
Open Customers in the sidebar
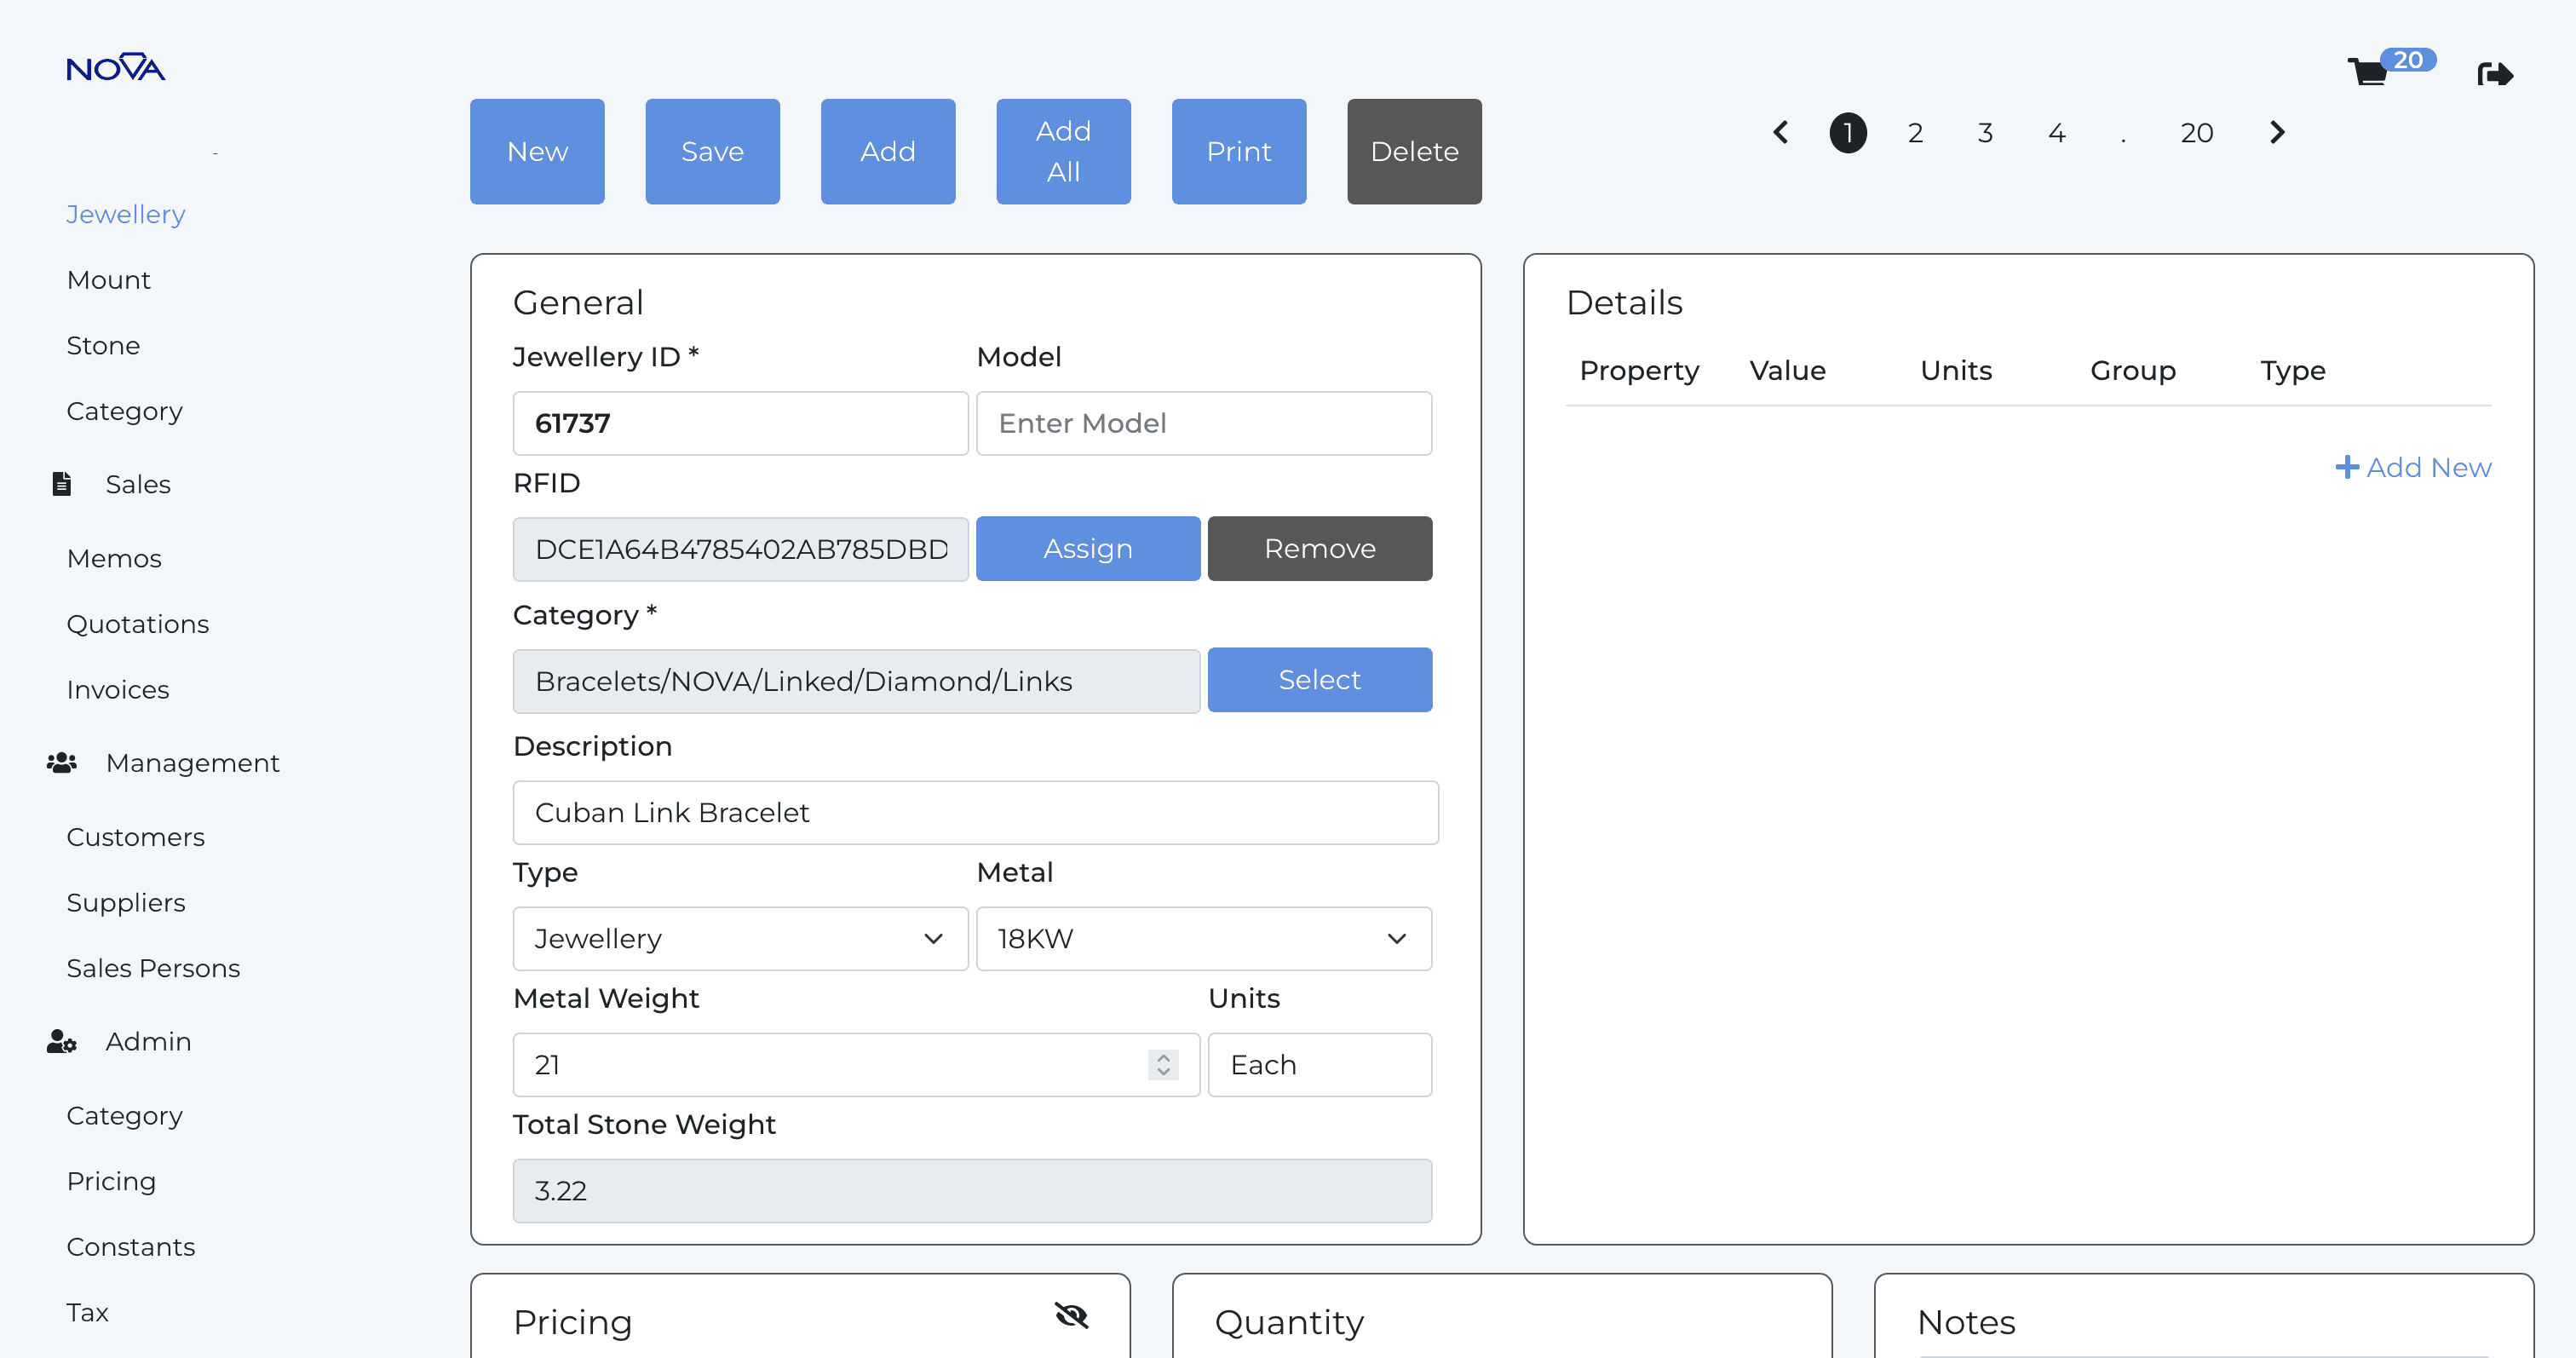click(135, 837)
